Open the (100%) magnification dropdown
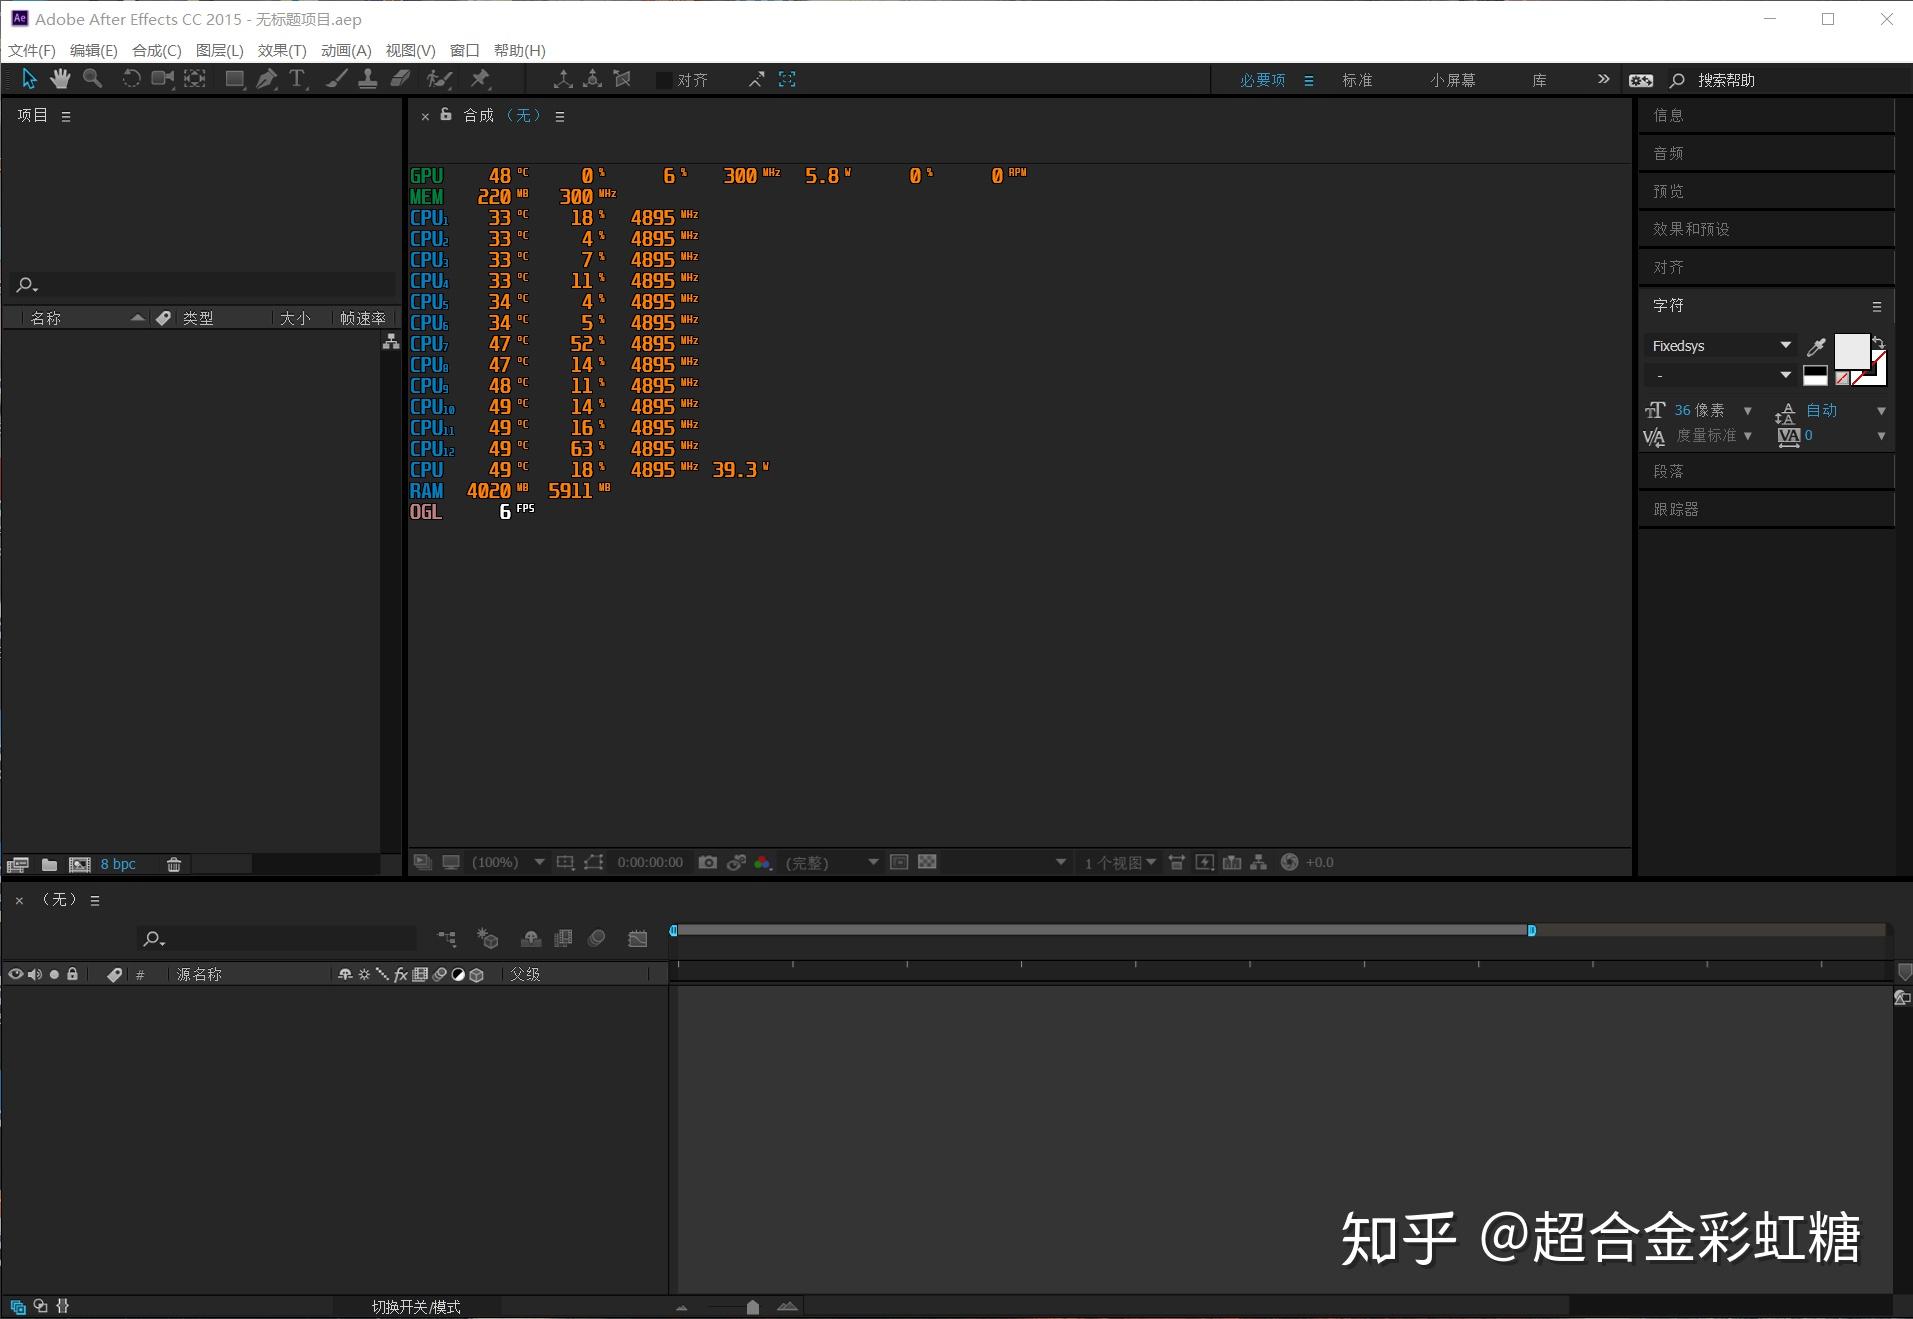Image resolution: width=1913 pixels, height=1319 pixels. click(x=508, y=862)
